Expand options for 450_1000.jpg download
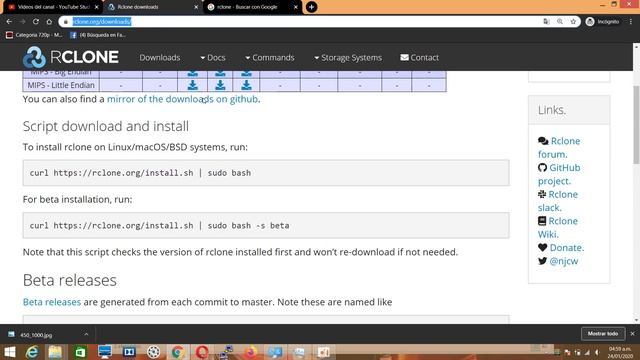Viewport: 640px width, 360px height. point(86,334)
